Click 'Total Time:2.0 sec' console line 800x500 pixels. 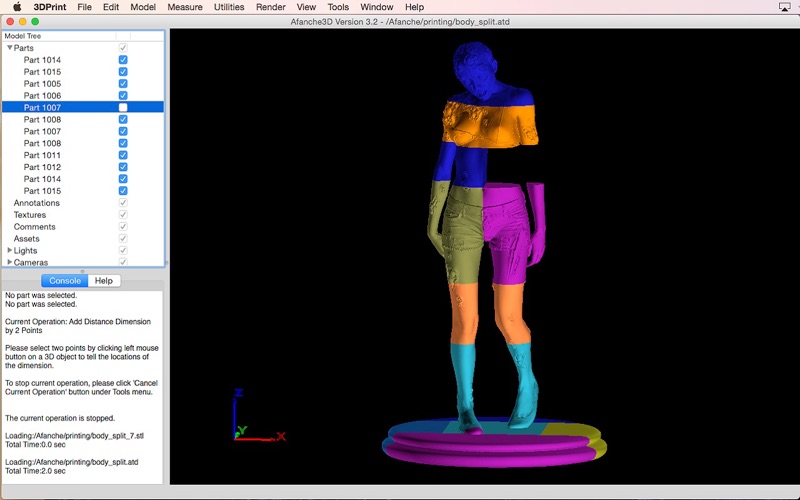click(35, 471)
